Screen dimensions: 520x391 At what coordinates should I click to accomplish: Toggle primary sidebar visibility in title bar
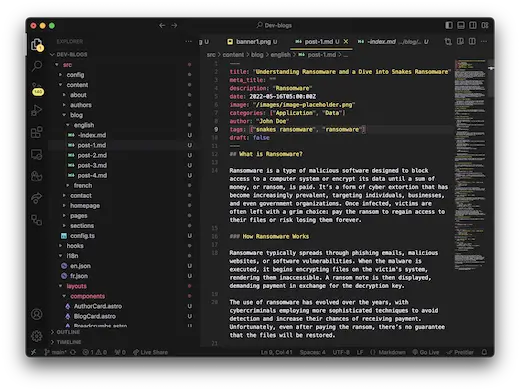449,25
